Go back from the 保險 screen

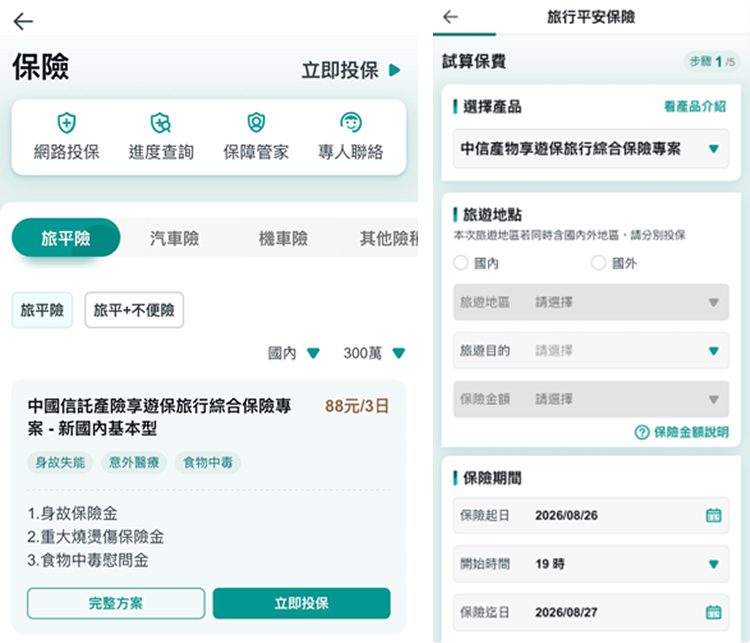[23, 22]
